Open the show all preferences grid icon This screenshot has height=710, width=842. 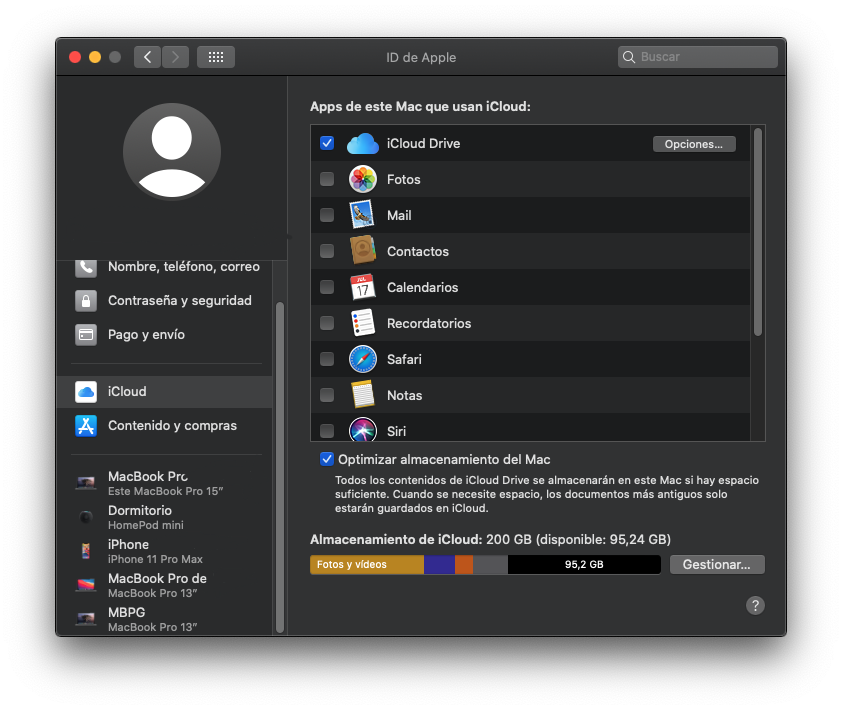coord(215,57)
